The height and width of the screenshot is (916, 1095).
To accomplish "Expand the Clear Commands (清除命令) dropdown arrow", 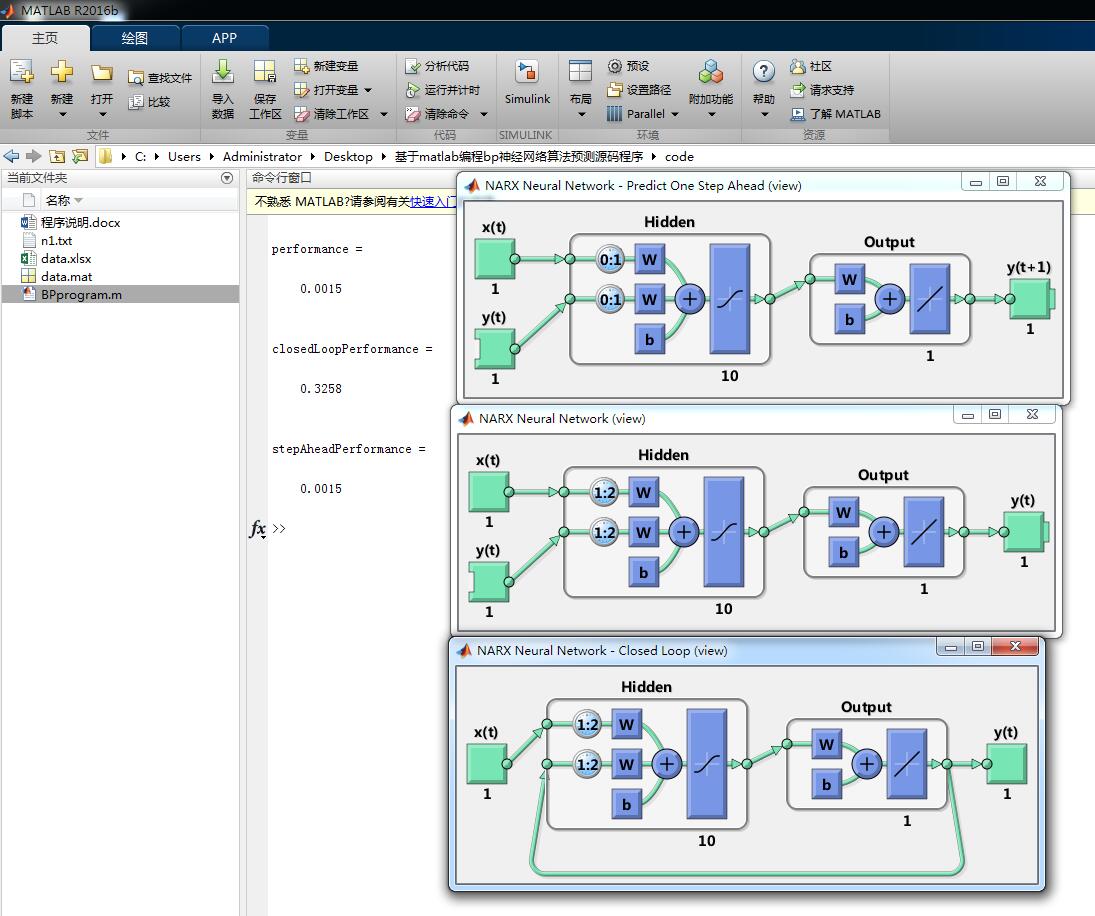I will 483,114.
